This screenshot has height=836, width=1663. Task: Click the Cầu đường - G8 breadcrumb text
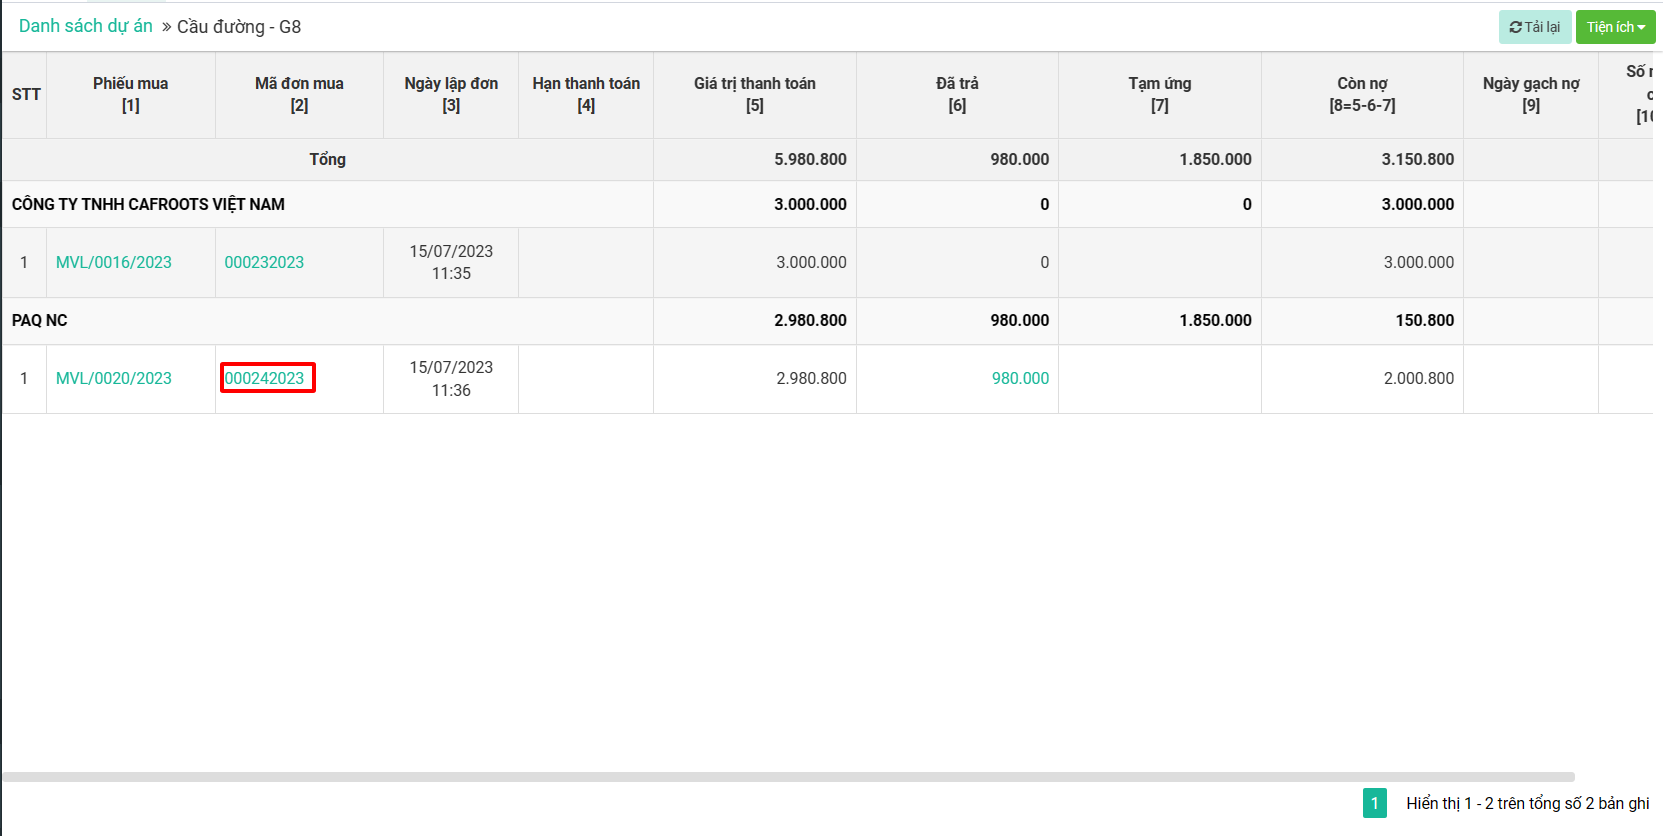pos(239,27)
